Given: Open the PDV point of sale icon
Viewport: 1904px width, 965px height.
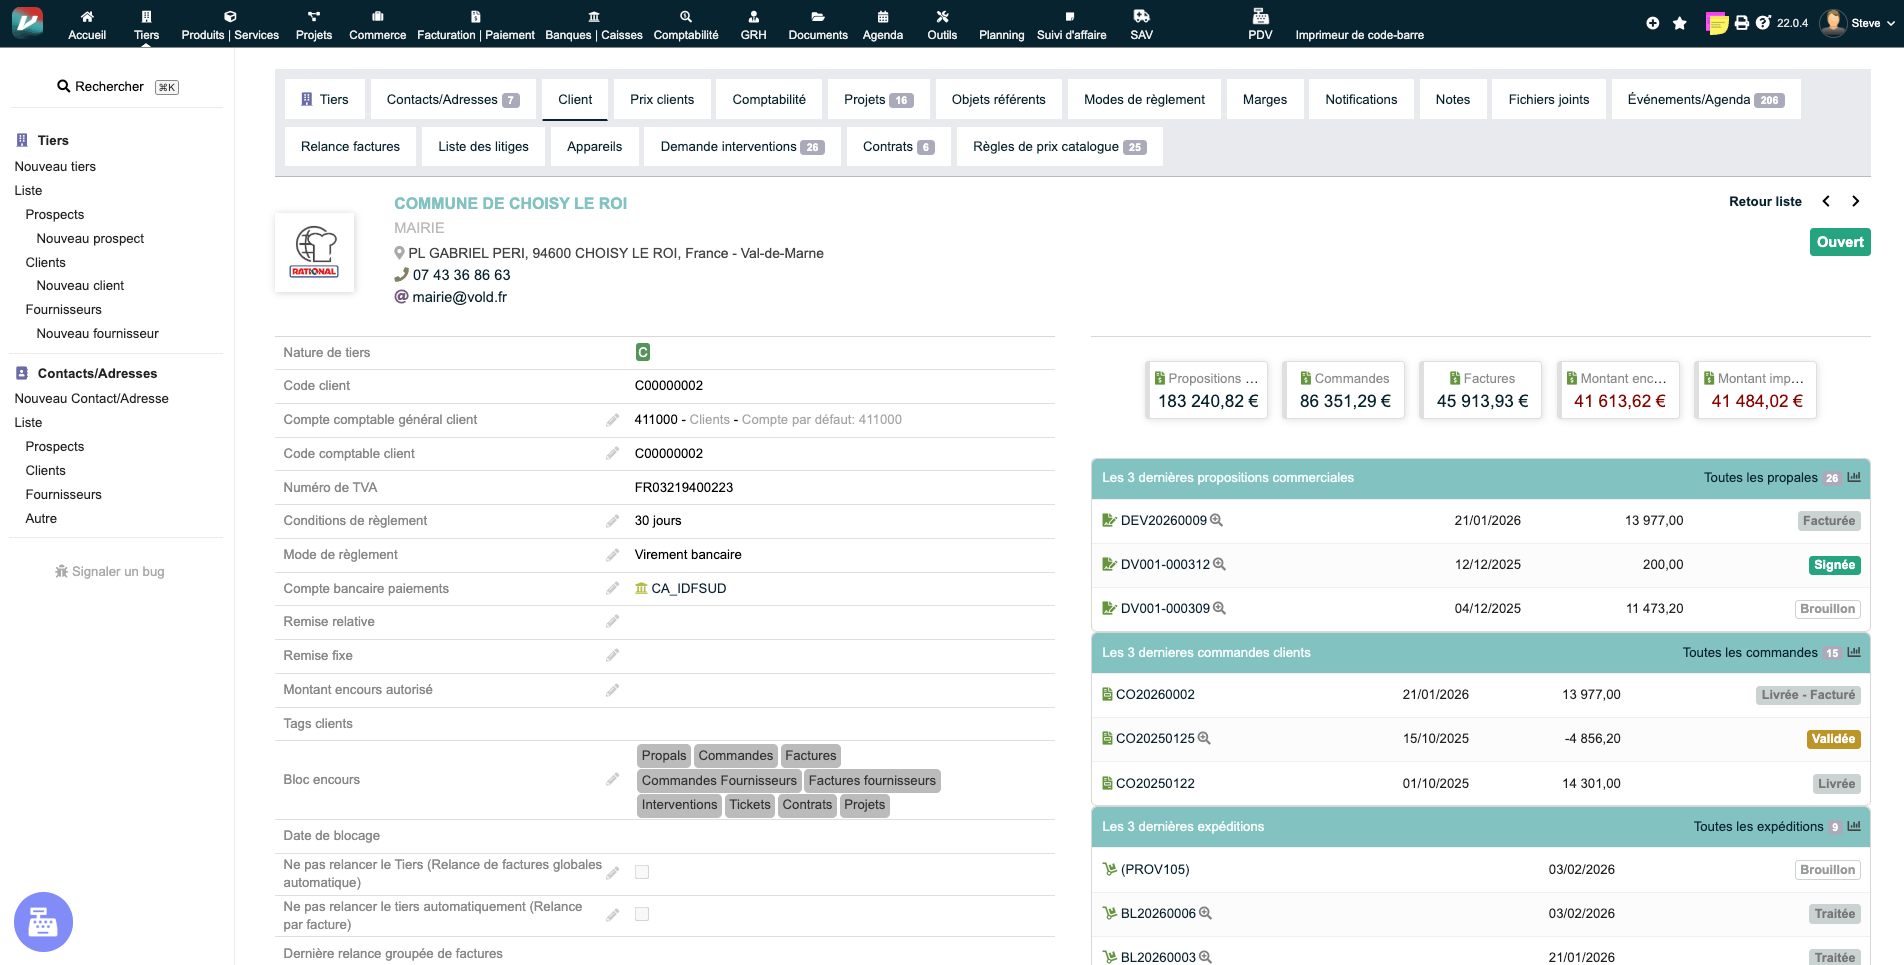Looking at the screenshot, I should [1260, 24].
